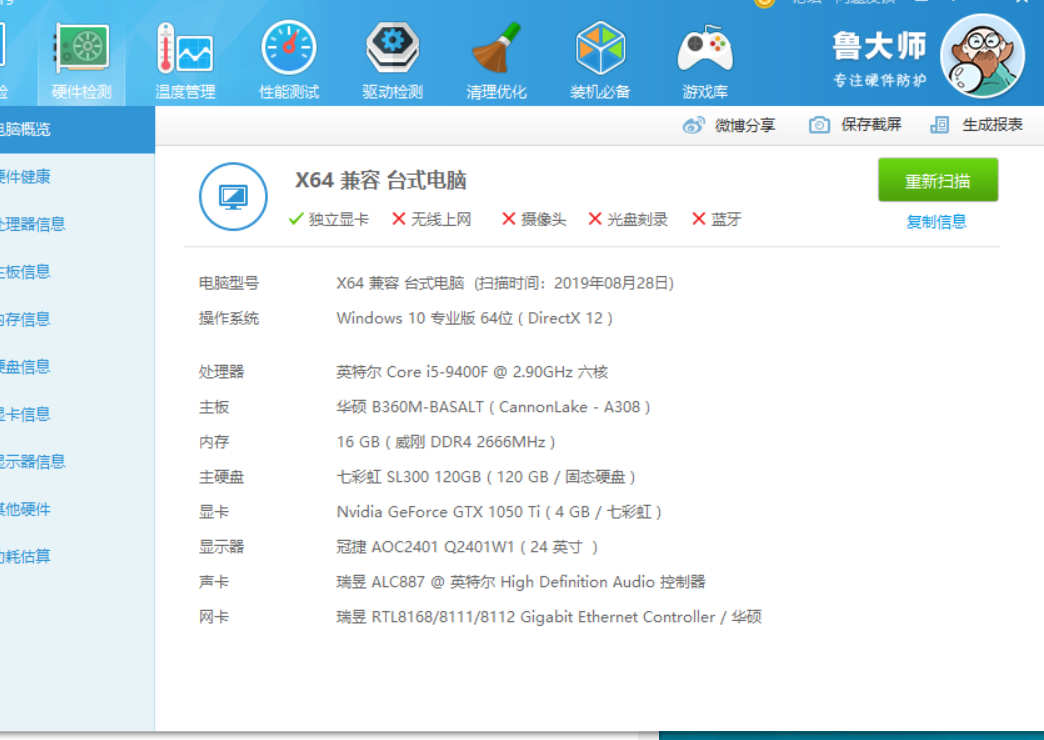Open the 硬件检测 hardware detection module
This screenshot has height=740, width=1044.
[x=81, y=61]
